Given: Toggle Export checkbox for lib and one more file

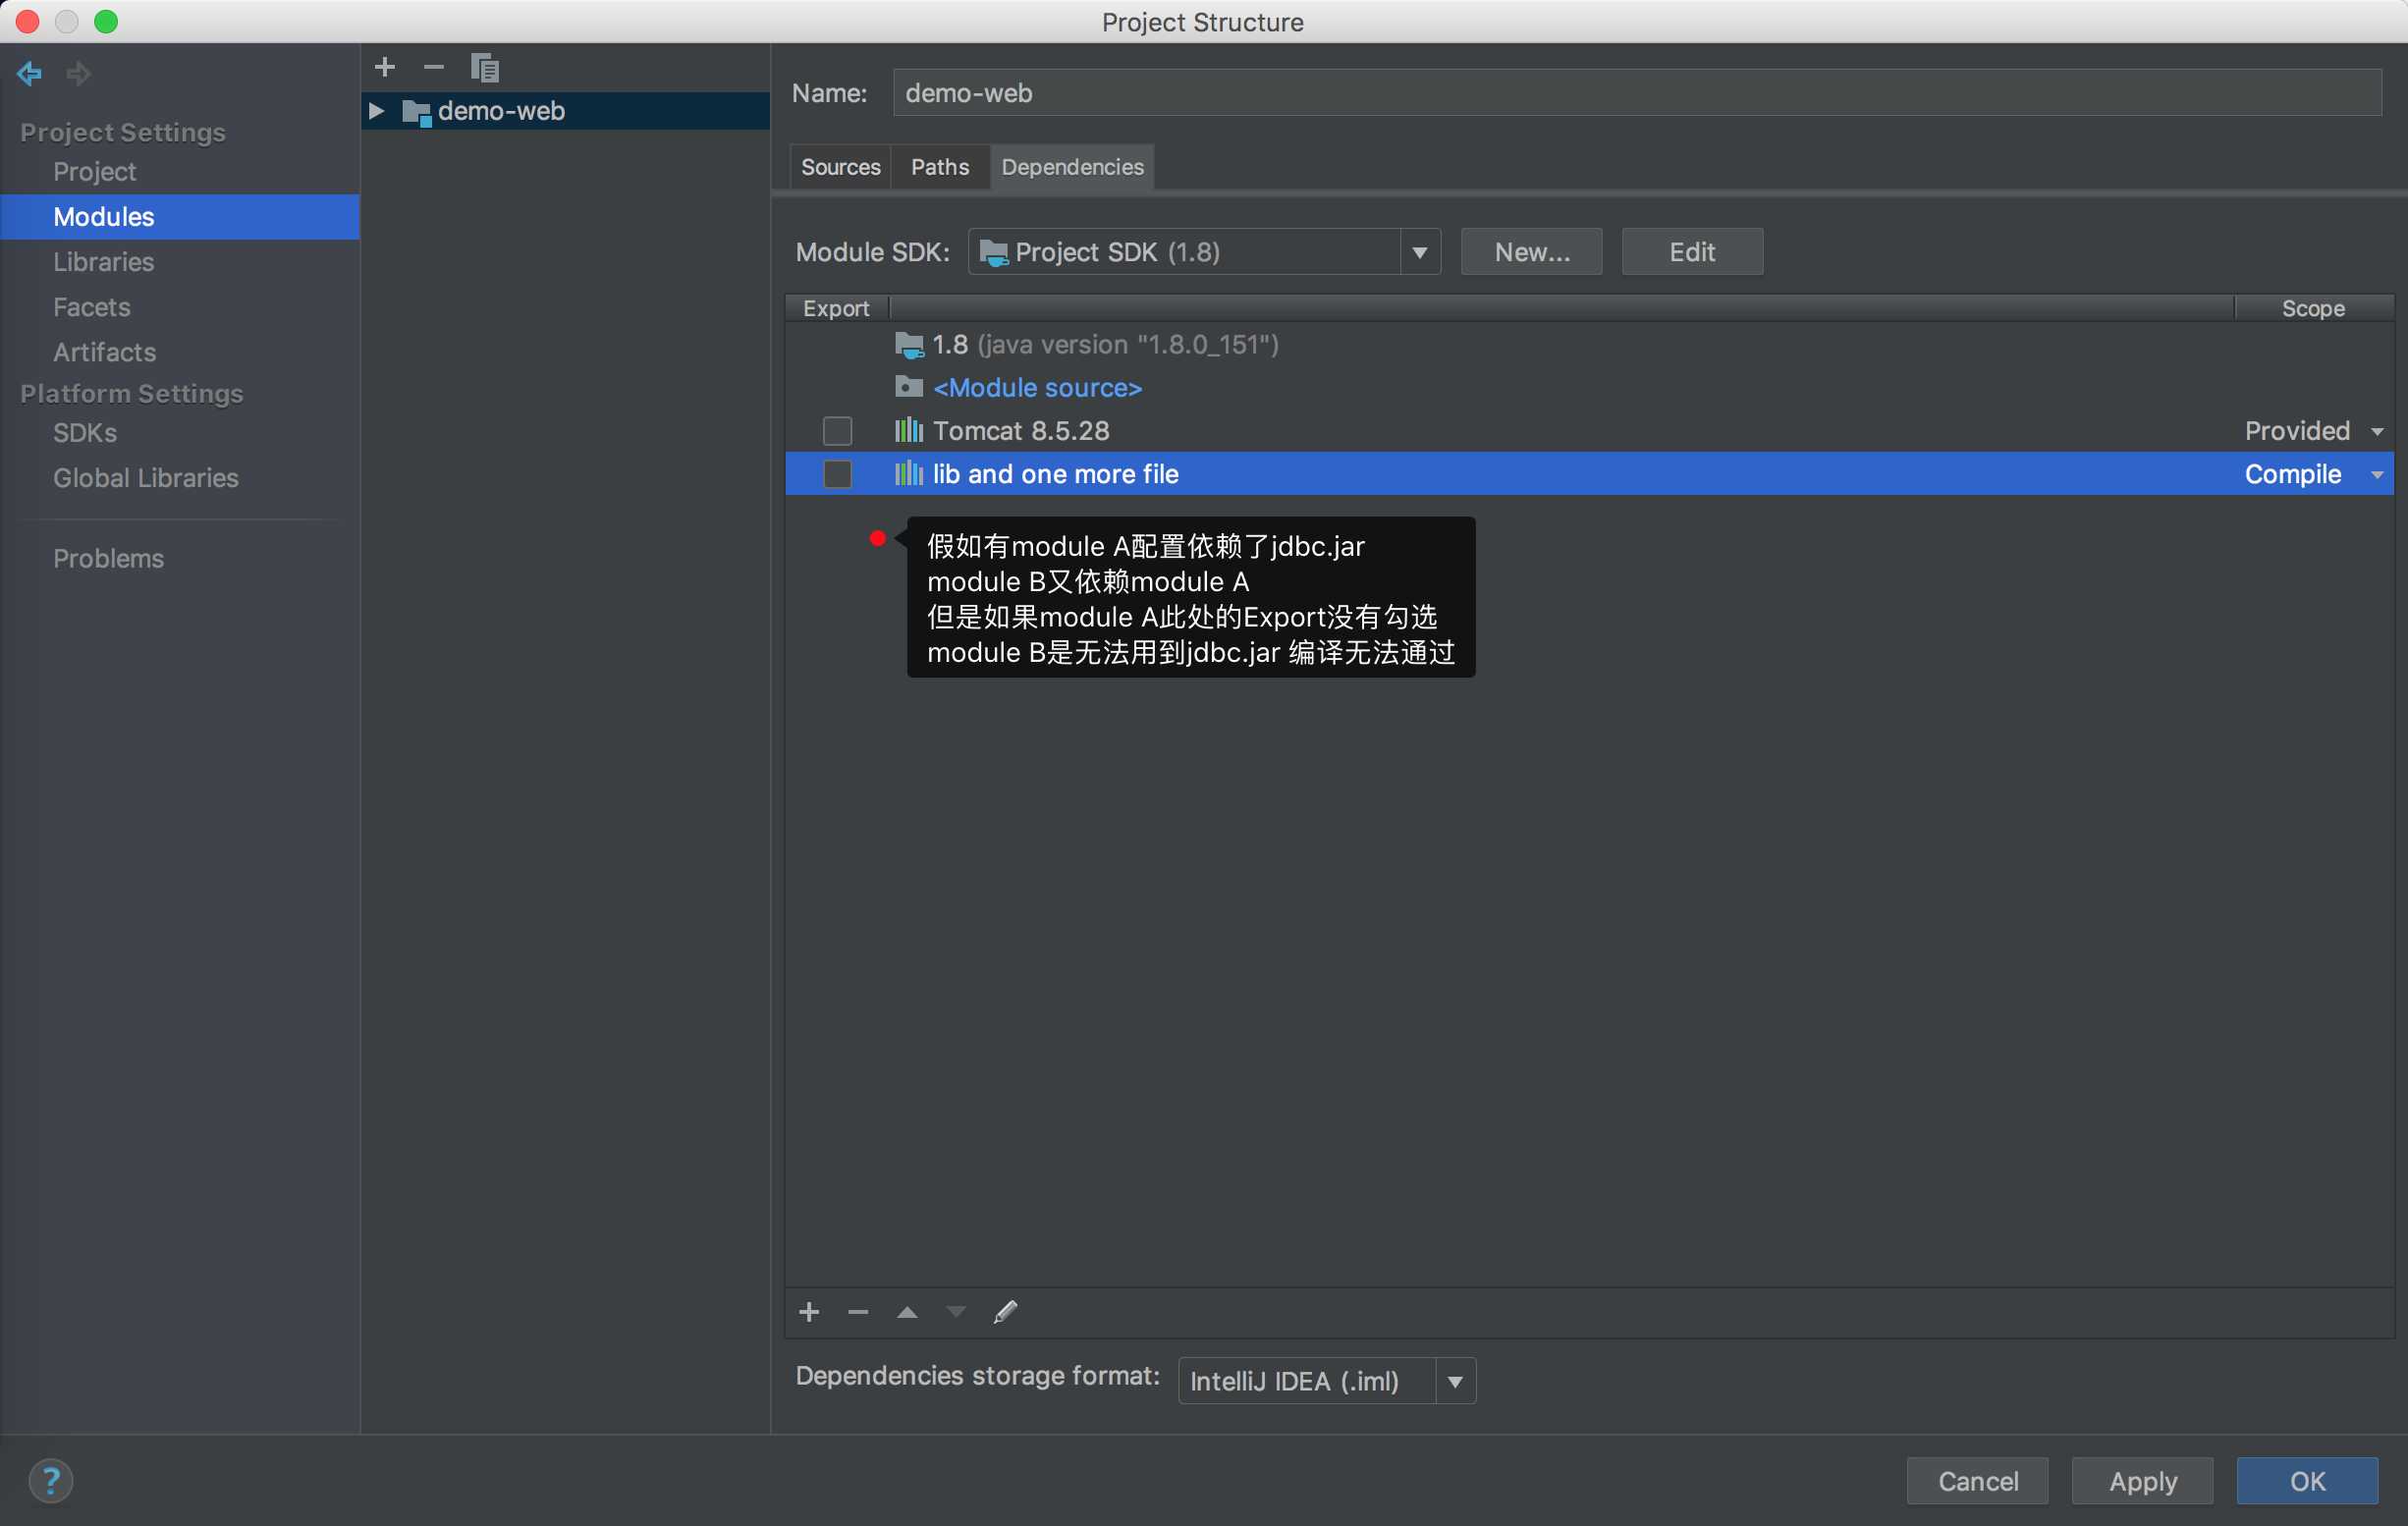Looking at the screenshot, I should [x=837, y=474].
